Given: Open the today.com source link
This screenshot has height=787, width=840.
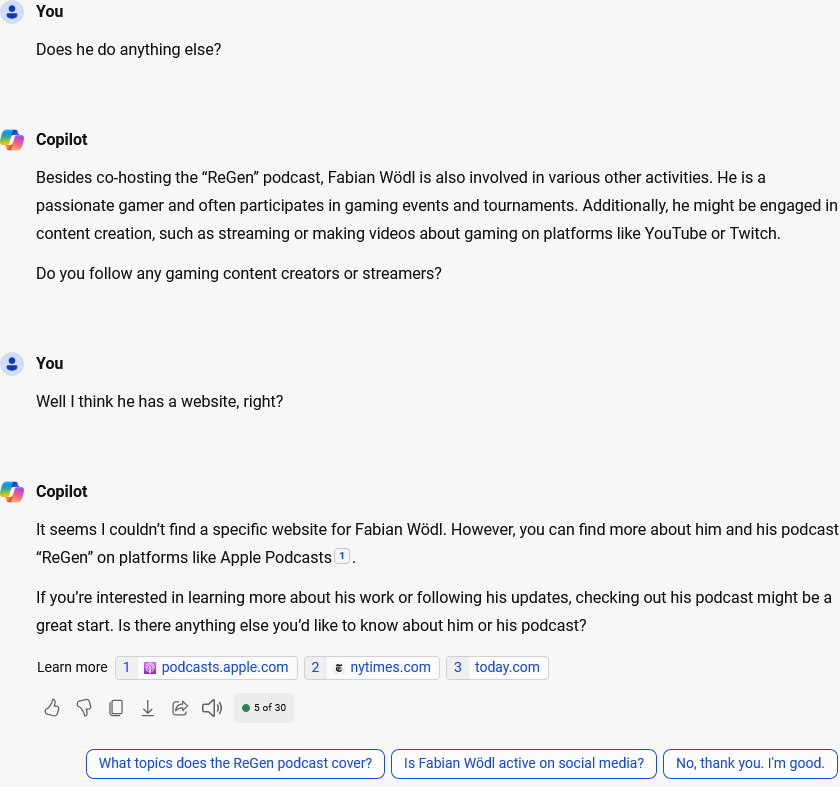Looking at the screenshot, I should [507, 667].
